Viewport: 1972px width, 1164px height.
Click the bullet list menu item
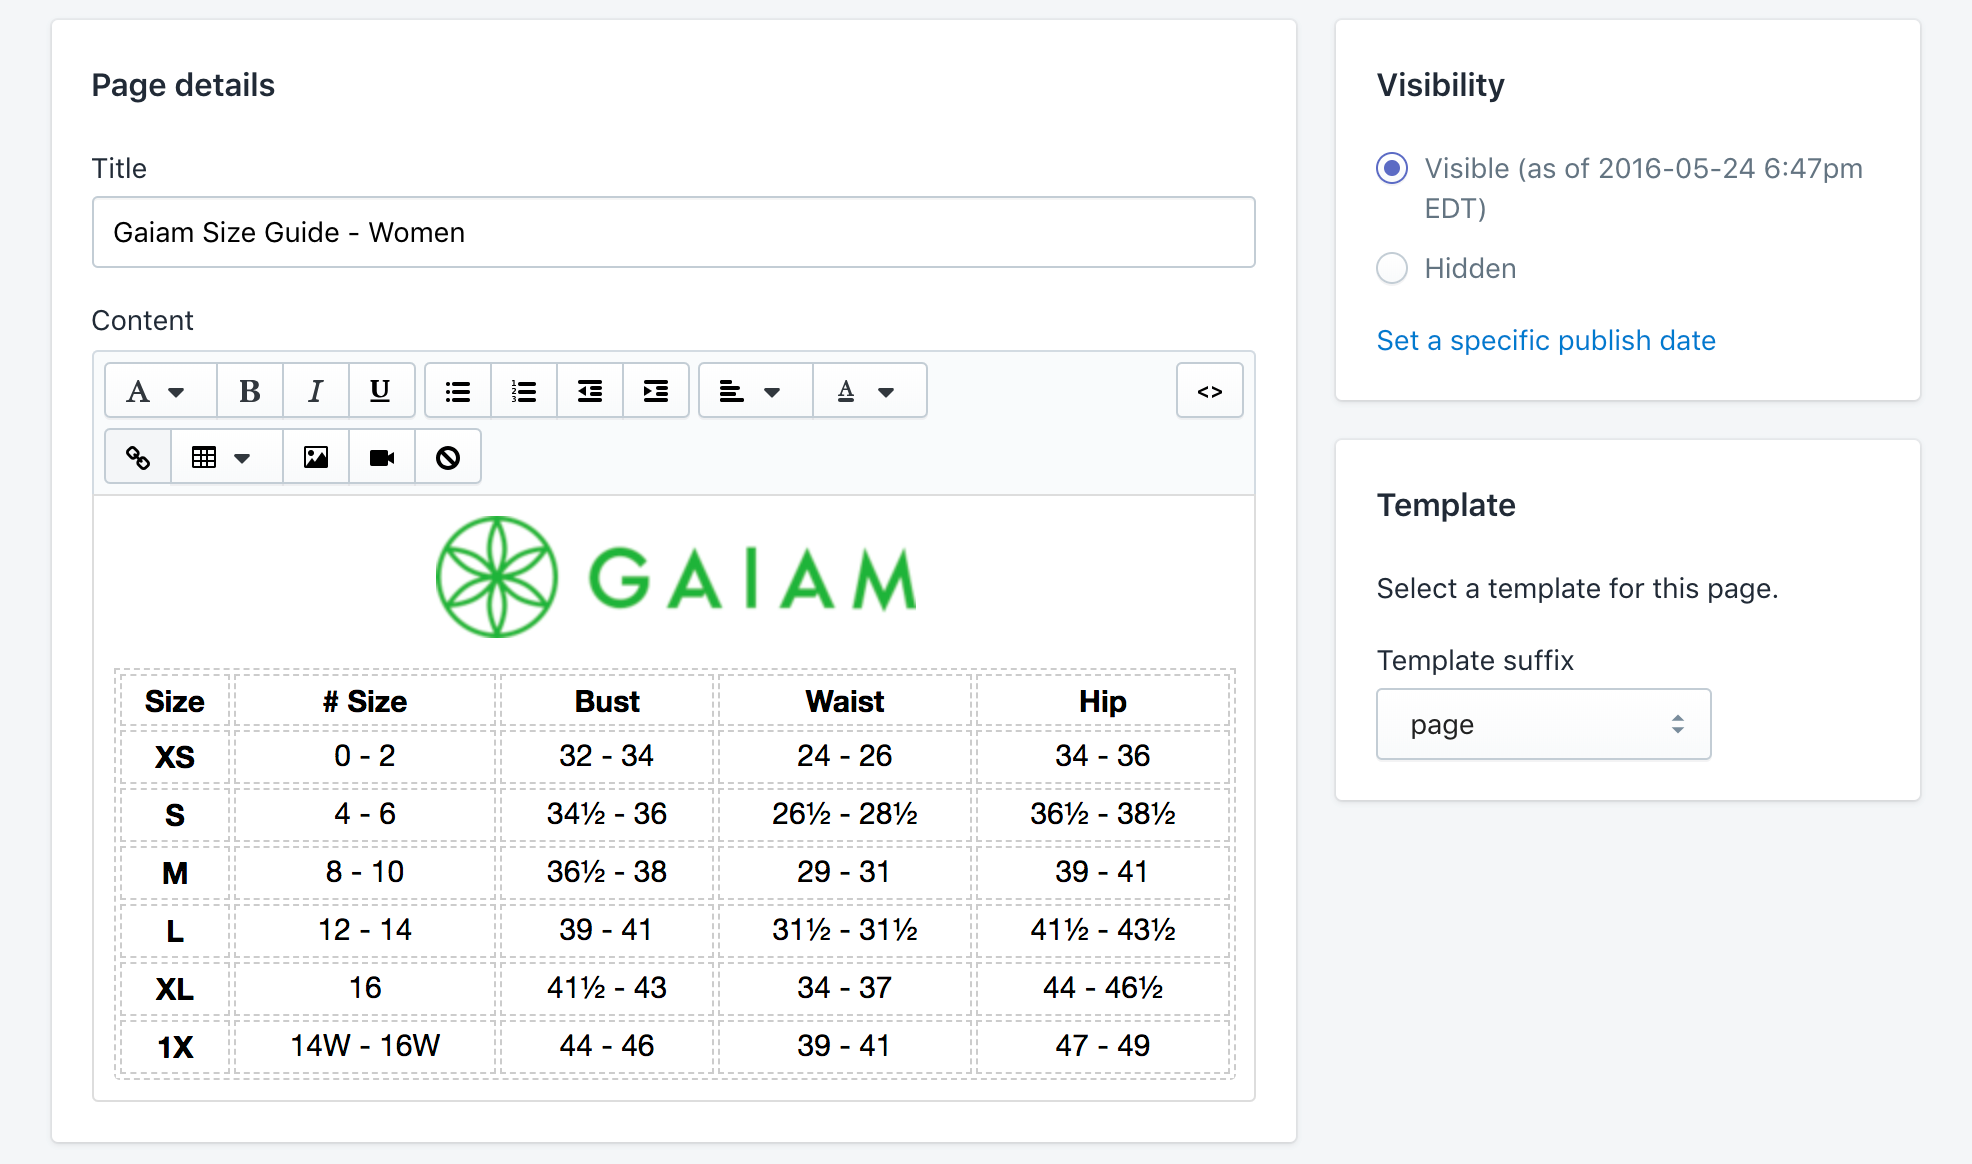point(457,391)
